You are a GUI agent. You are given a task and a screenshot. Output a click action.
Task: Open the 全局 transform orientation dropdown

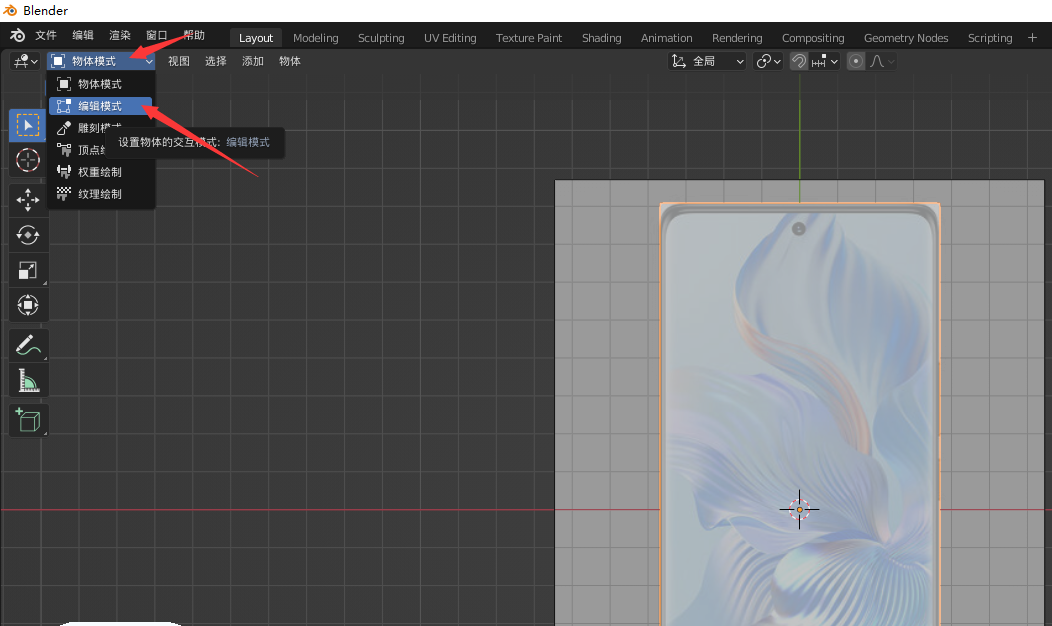707,62
